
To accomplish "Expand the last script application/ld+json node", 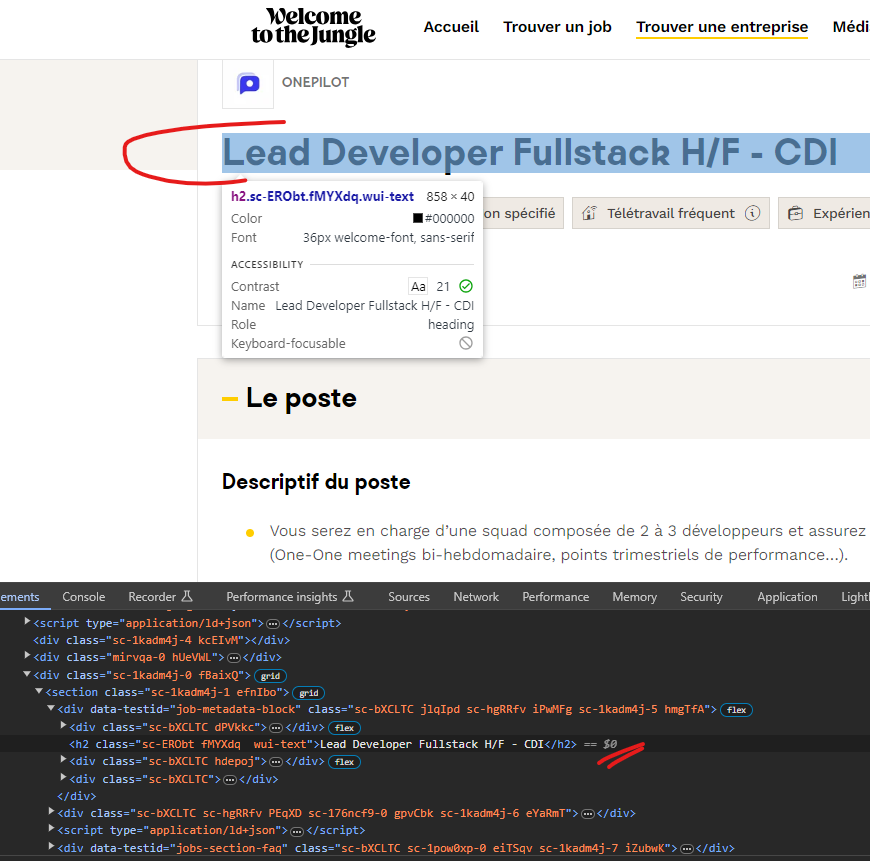I will click(51, 829).
